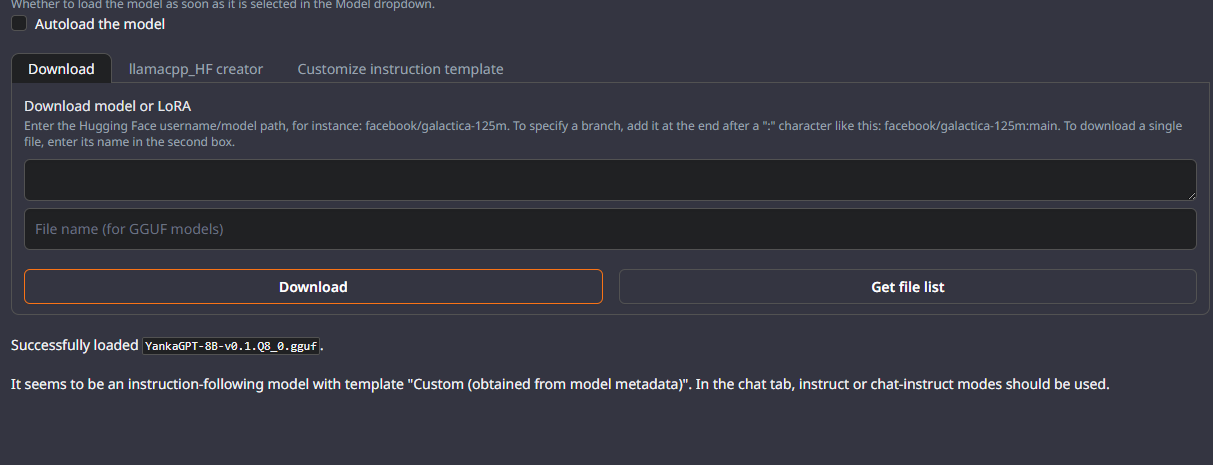Click the File name (for GGUF models) field
Screen dimensions: 1213x465
click(610, 229)
